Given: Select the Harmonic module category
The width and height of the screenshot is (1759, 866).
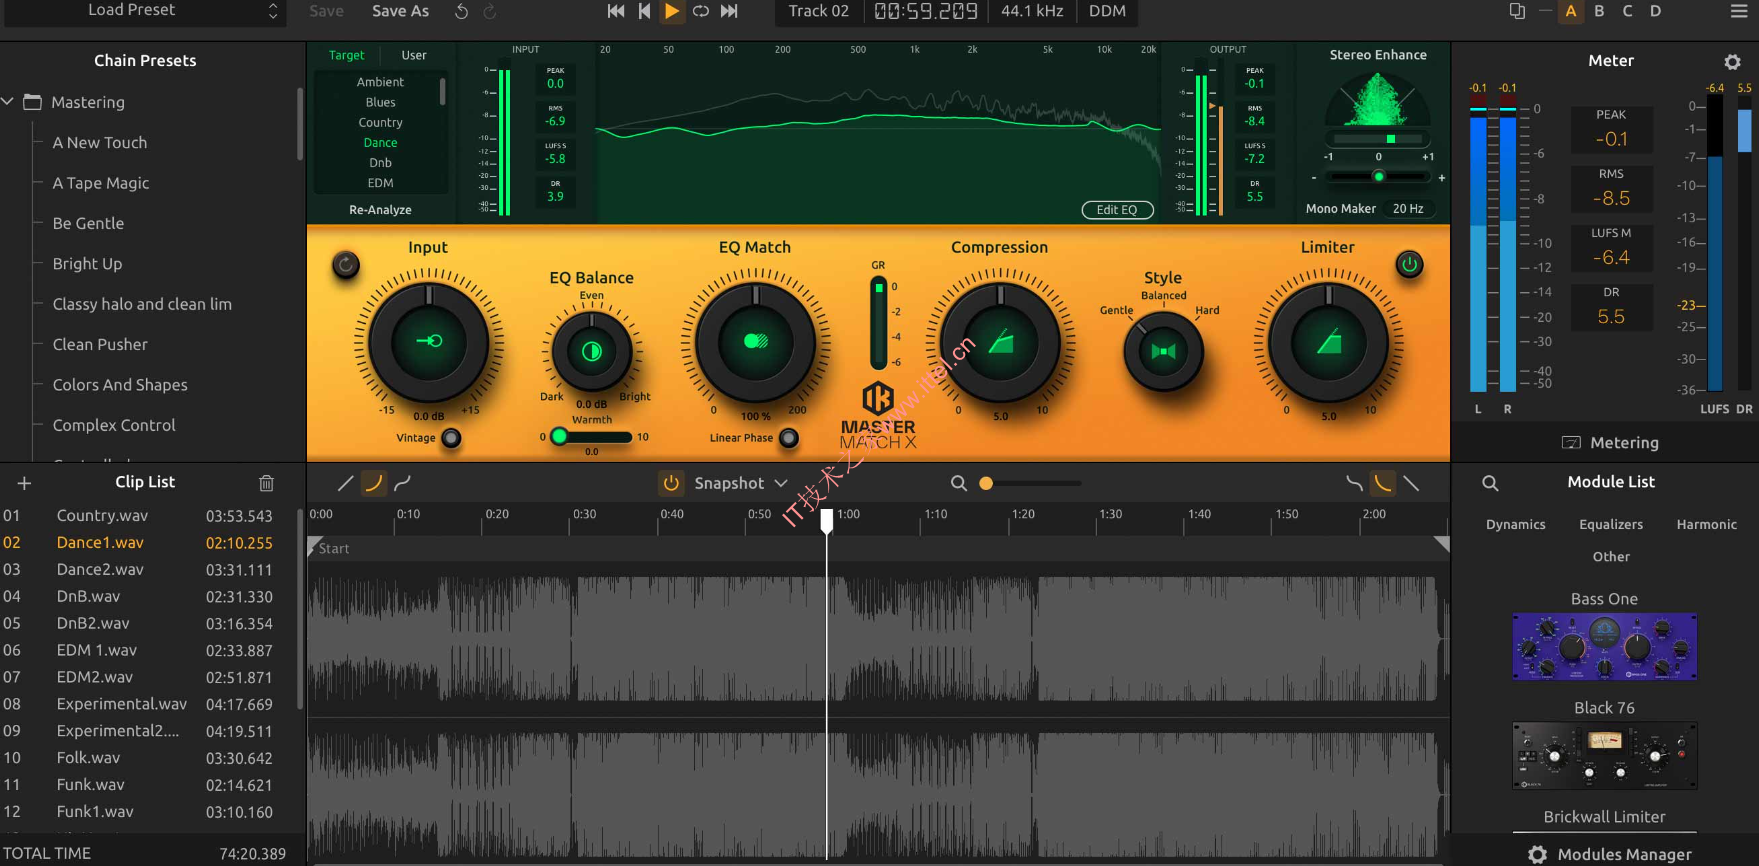Looking at the screenshot, I should pyautogui.click(x=1706, y=524).
